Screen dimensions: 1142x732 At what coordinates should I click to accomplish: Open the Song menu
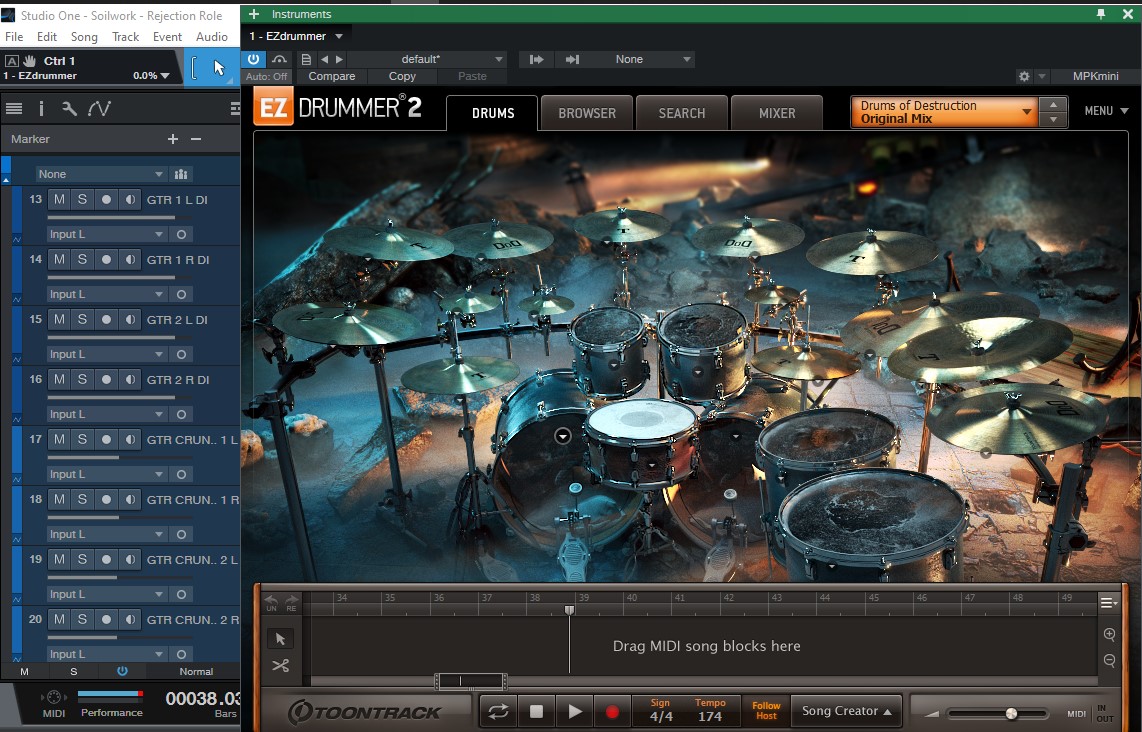(x=84, y=36)
